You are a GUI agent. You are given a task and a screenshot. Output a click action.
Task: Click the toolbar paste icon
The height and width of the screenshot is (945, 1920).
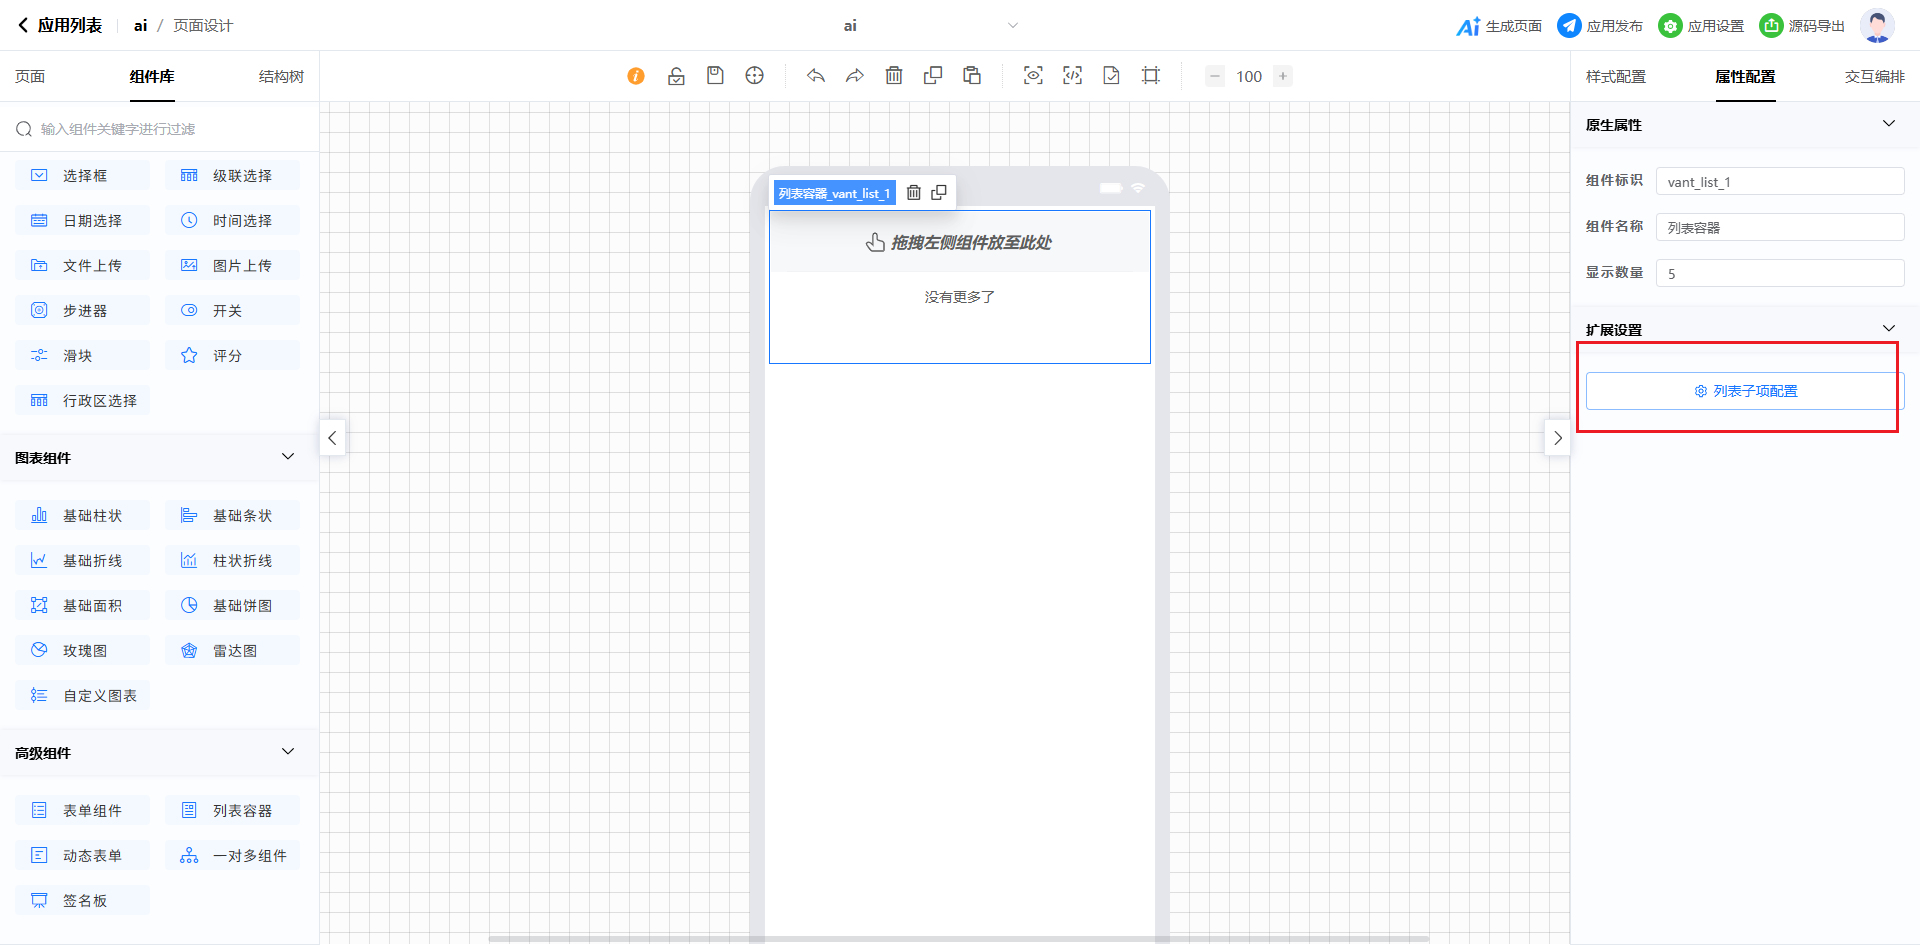972,76
